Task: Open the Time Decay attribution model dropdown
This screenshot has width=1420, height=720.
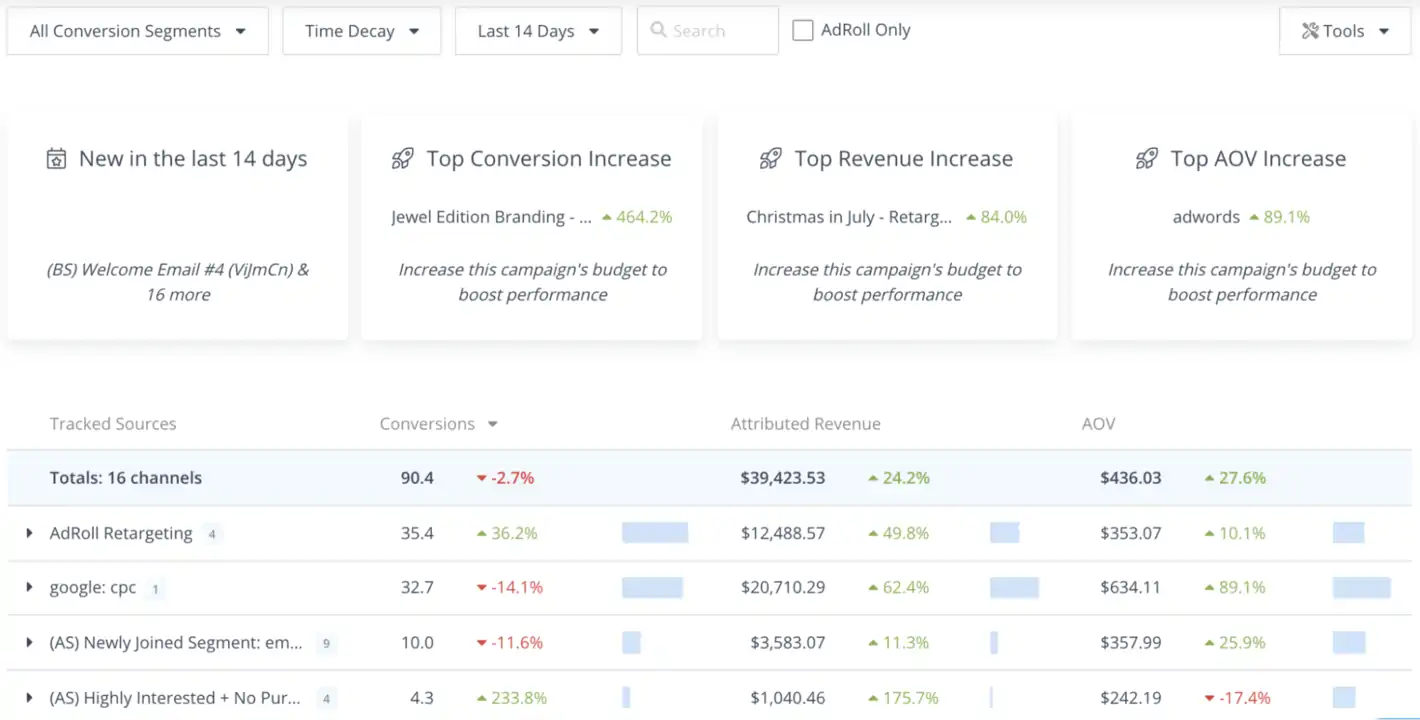Action: coord(361,30)
